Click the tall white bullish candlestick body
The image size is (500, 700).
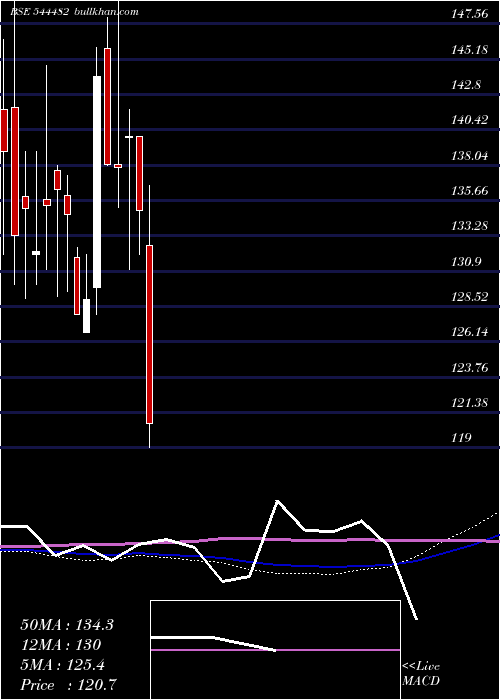pos(97,182)
